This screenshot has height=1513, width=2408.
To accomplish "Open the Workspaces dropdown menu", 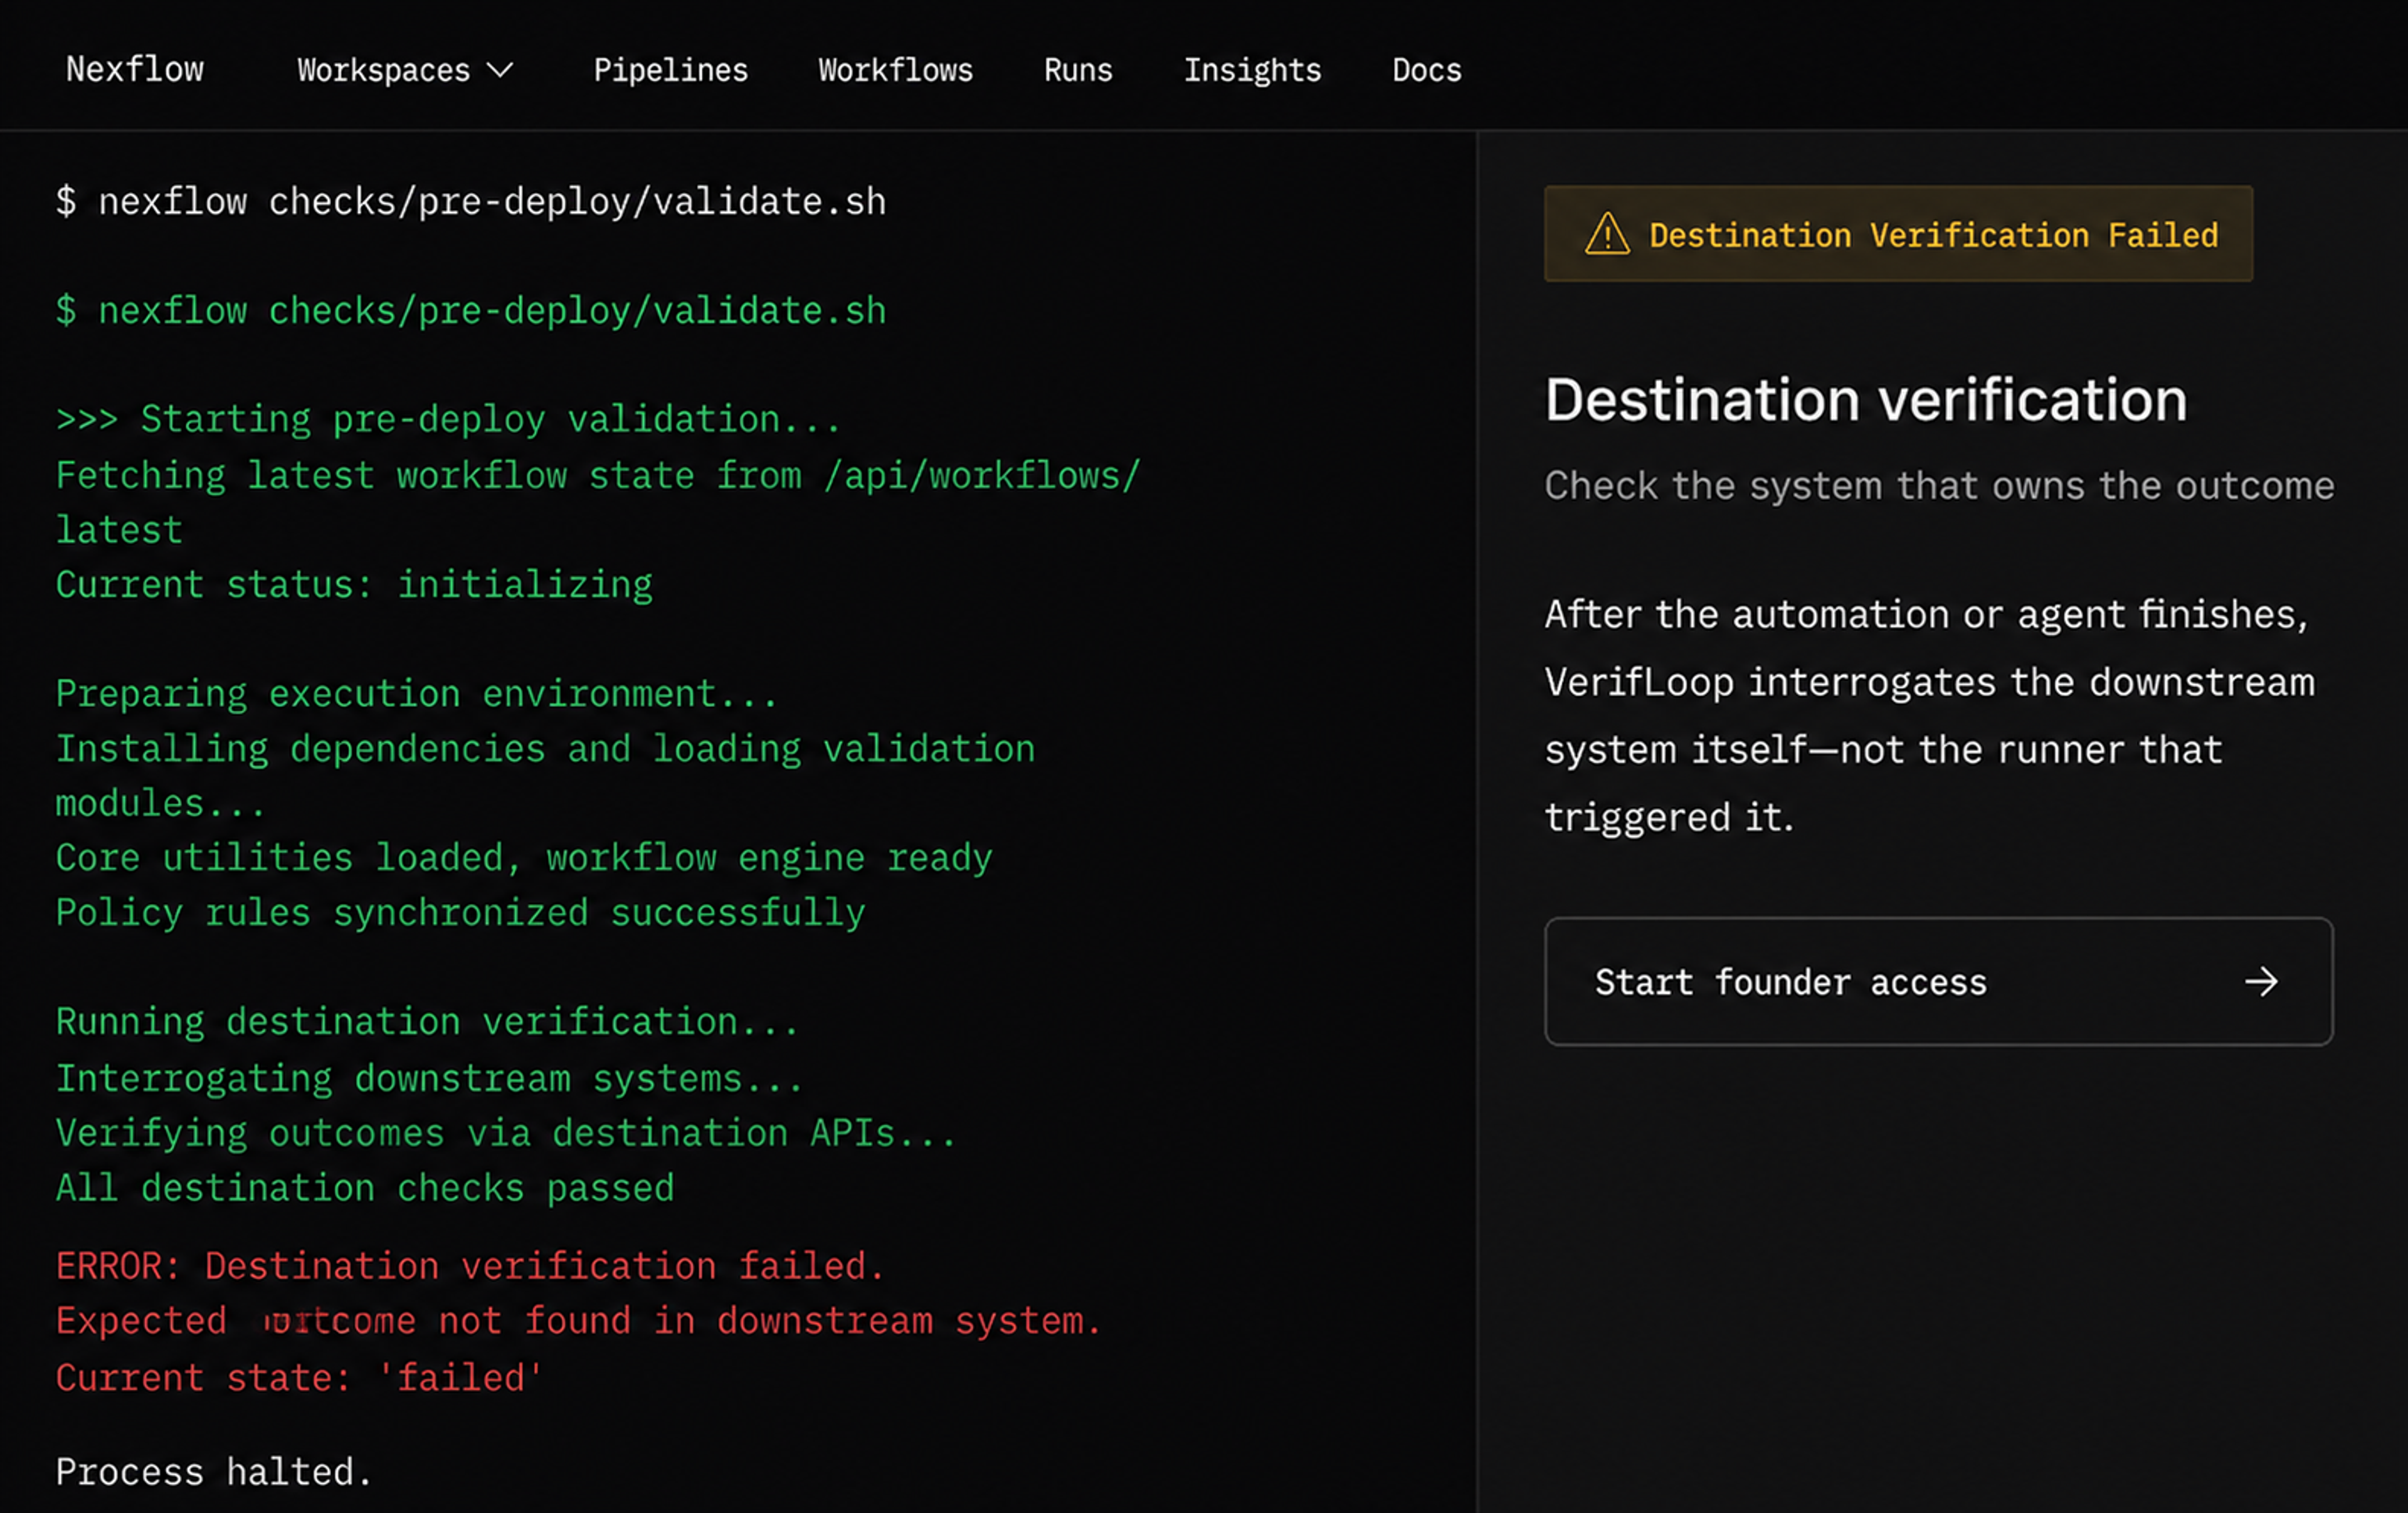I will coord(405,70).
